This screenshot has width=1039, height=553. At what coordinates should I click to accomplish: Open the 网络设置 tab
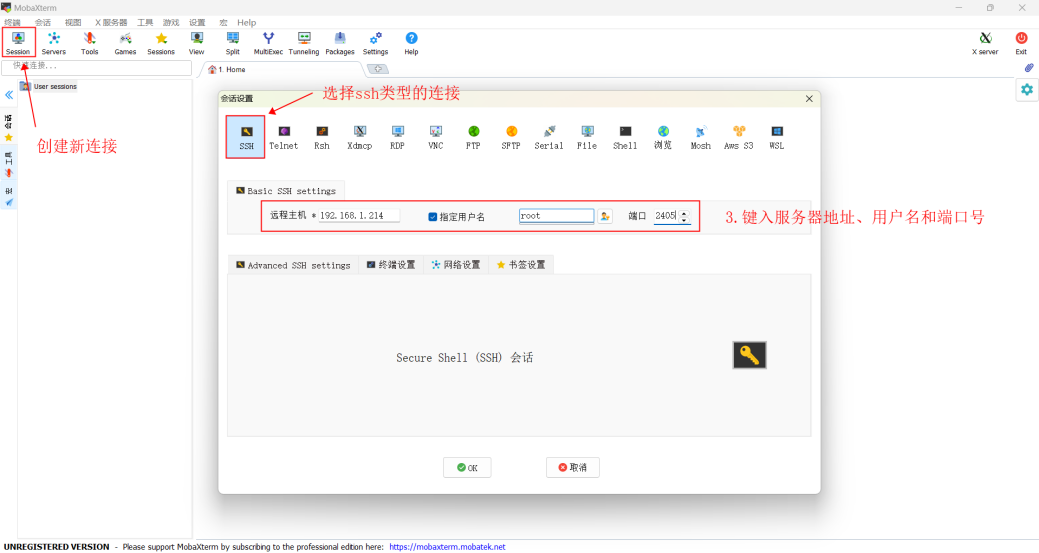pyautogui.click(x=456, y=265)
